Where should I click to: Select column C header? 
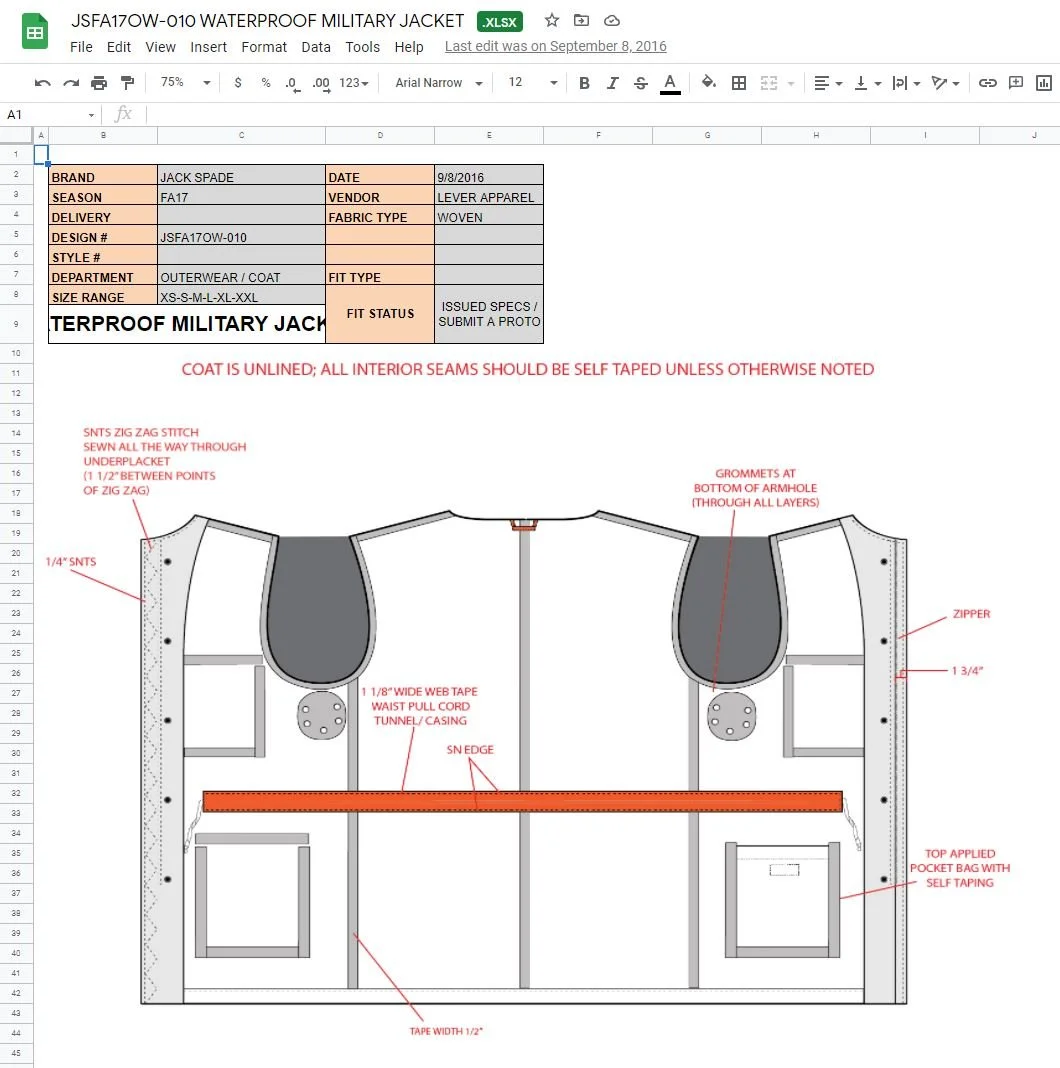(x=241, y=136)
